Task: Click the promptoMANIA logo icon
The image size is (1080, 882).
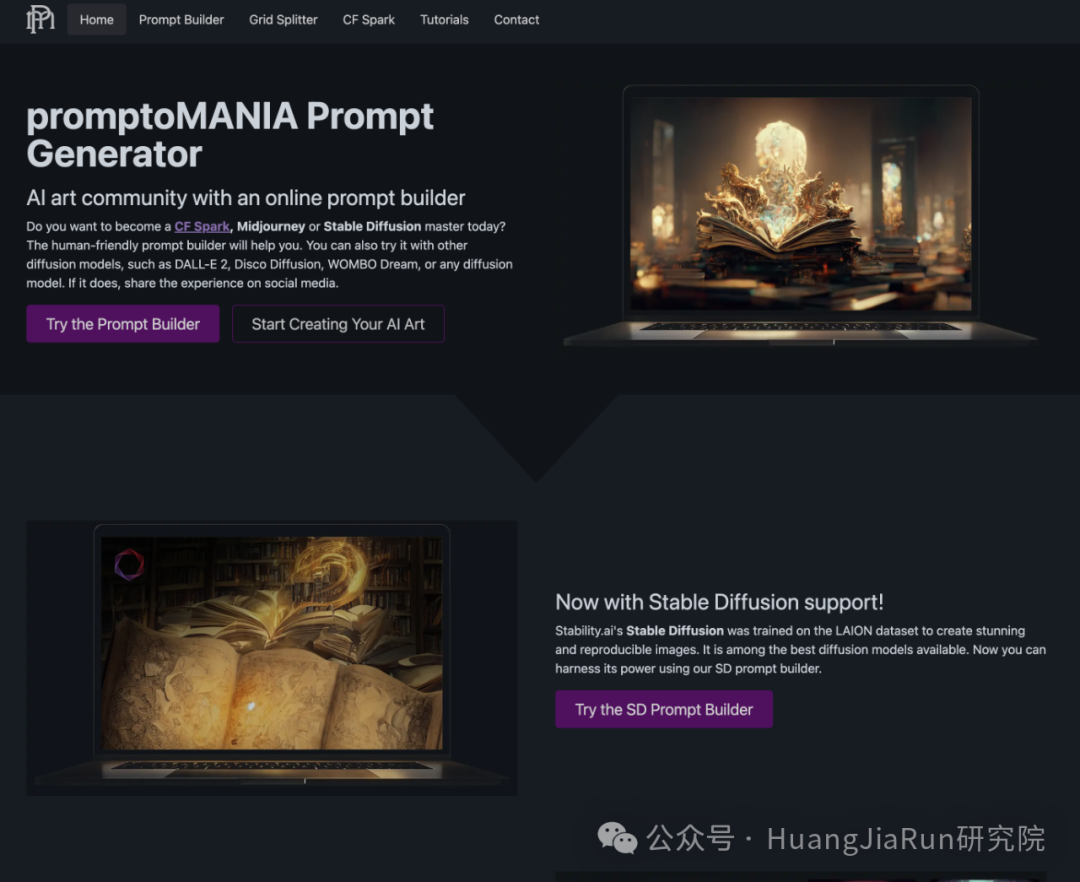Action: point(41,19)
